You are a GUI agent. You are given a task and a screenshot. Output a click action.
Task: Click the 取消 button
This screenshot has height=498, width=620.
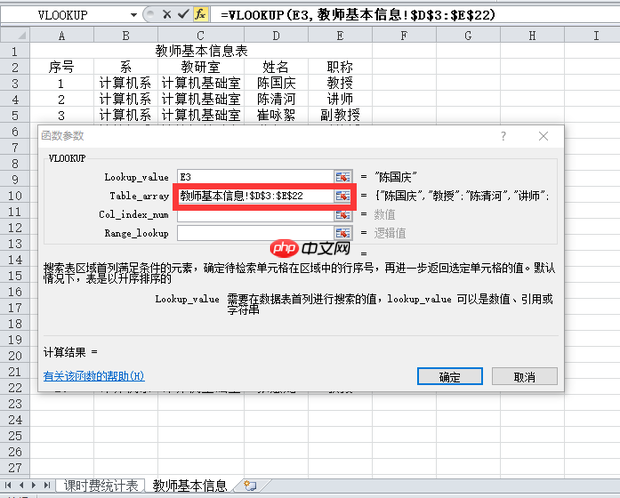[524, 376]
